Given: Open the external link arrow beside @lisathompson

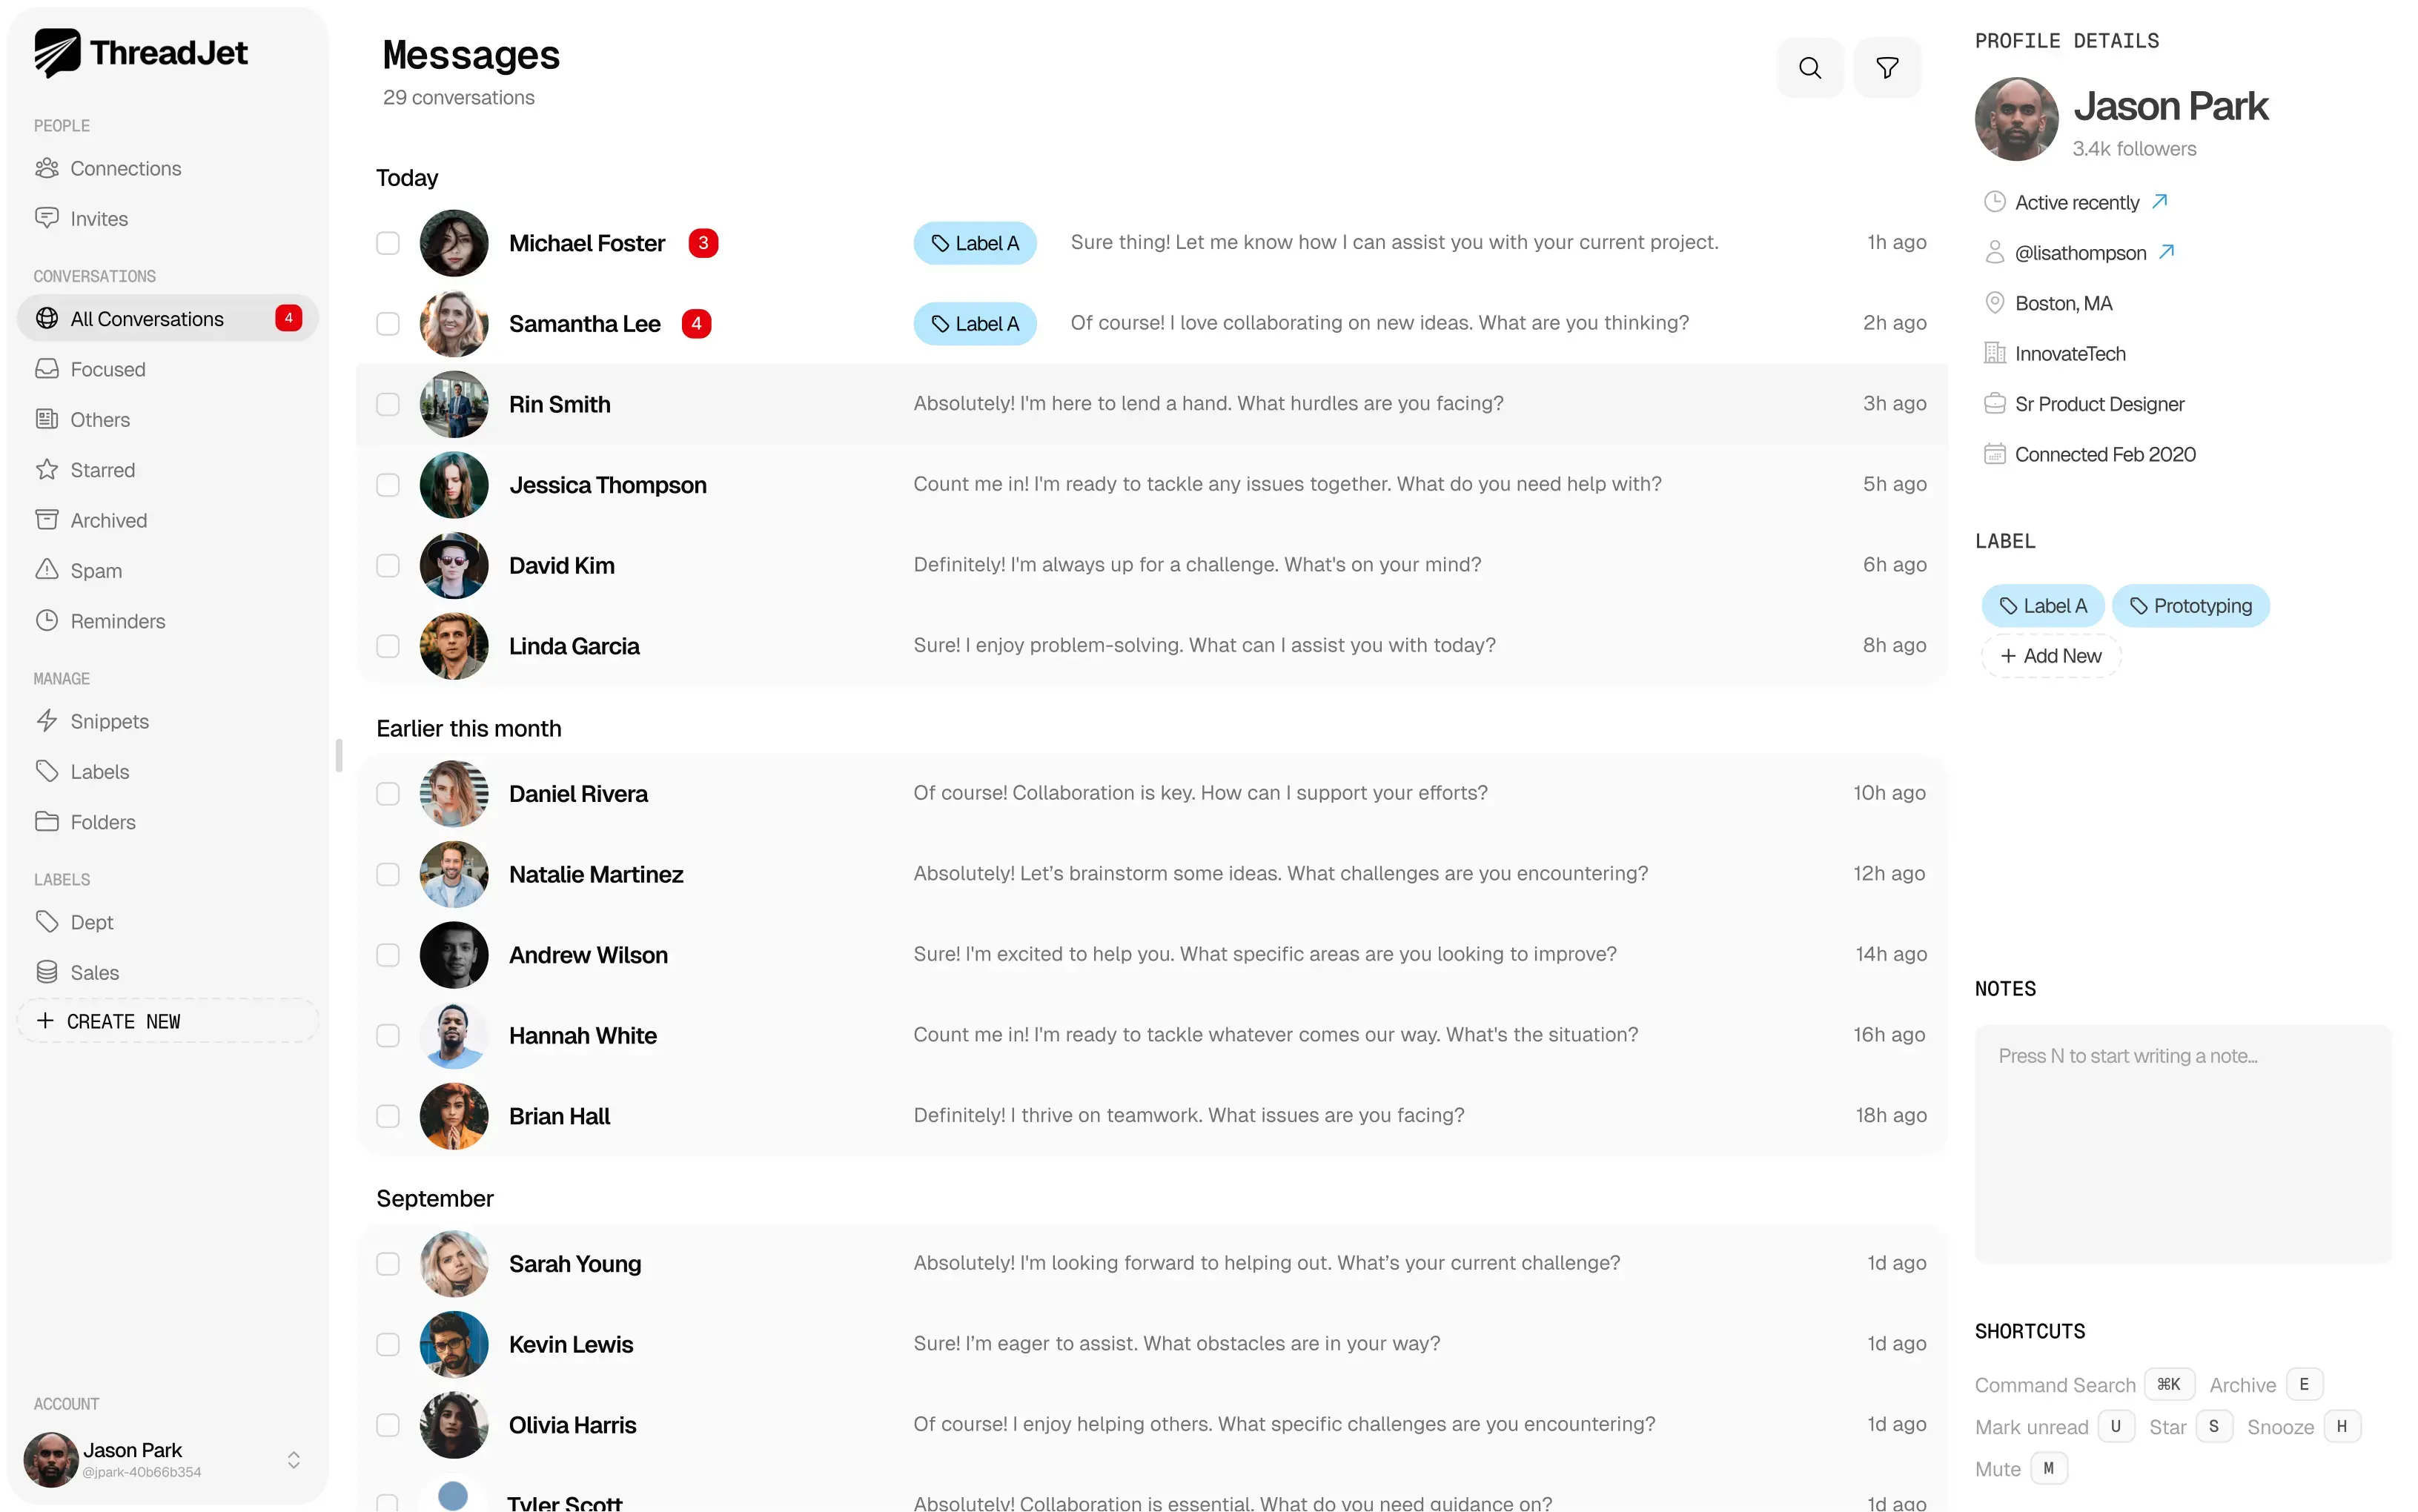Looking at the screenshot, I should pos(2166,252).
